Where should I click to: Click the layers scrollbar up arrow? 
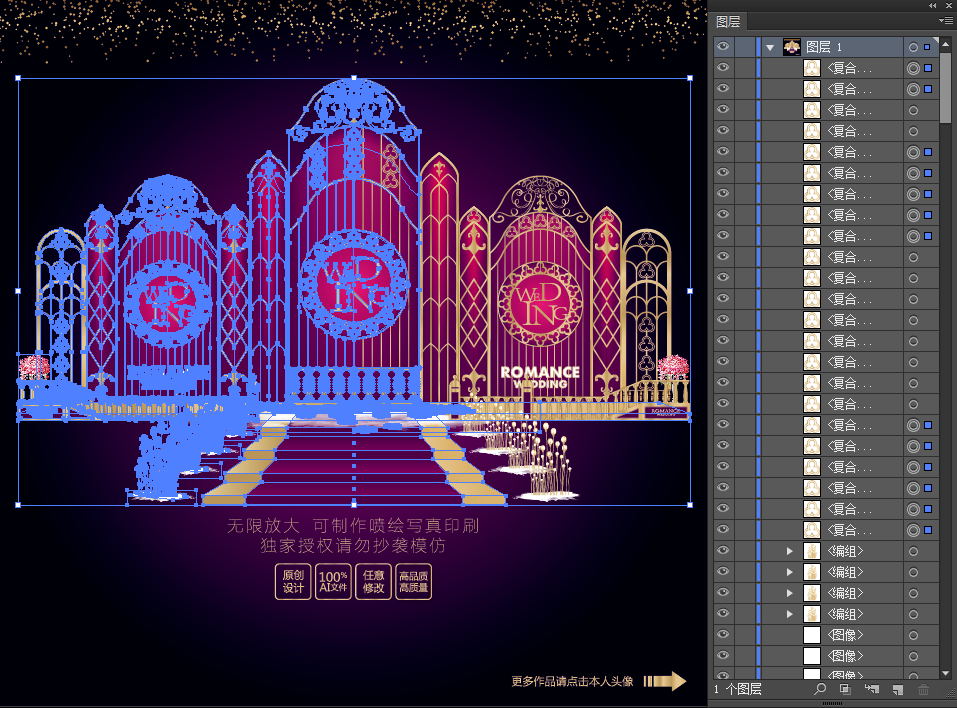pyautogui.click(x=945, y=44)
